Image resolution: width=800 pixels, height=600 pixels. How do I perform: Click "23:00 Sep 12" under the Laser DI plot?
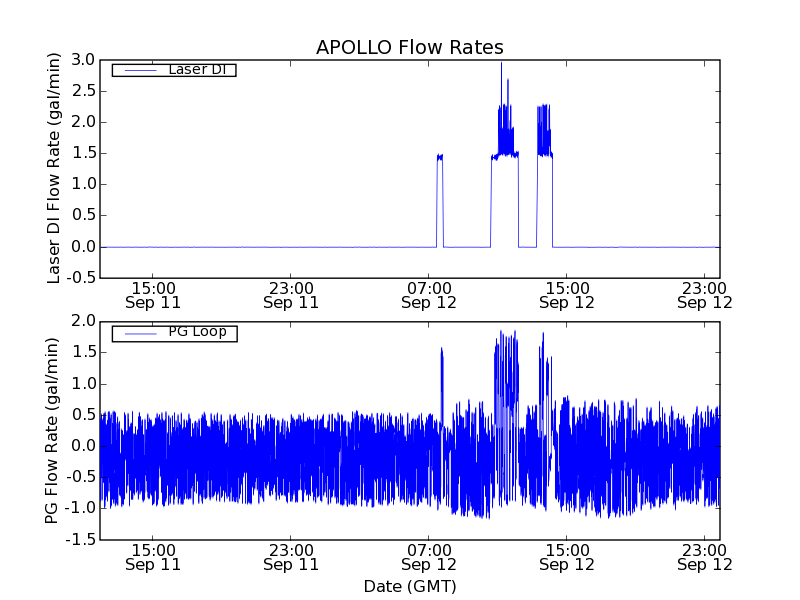click(705, 295)
